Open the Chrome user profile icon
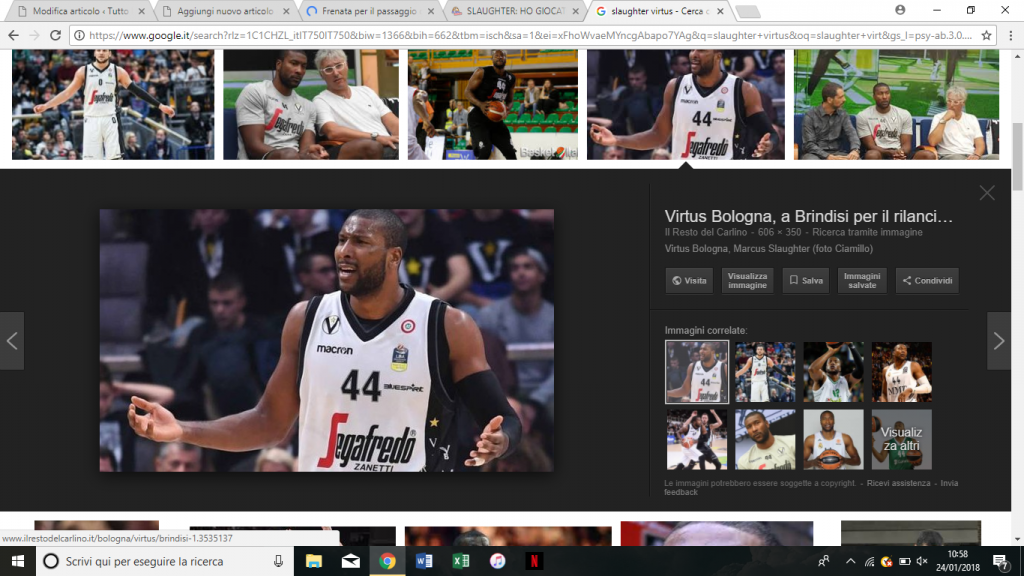The height and width of the screenshot is (576, 1024). (x=900, y=10)
